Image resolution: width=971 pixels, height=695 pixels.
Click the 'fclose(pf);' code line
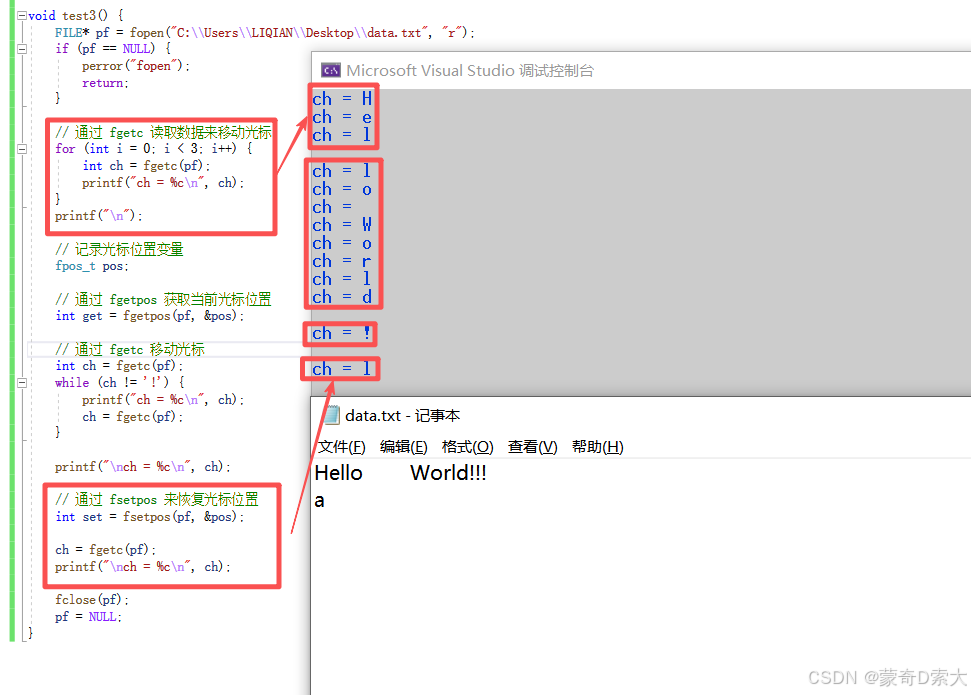pos(92,600)
